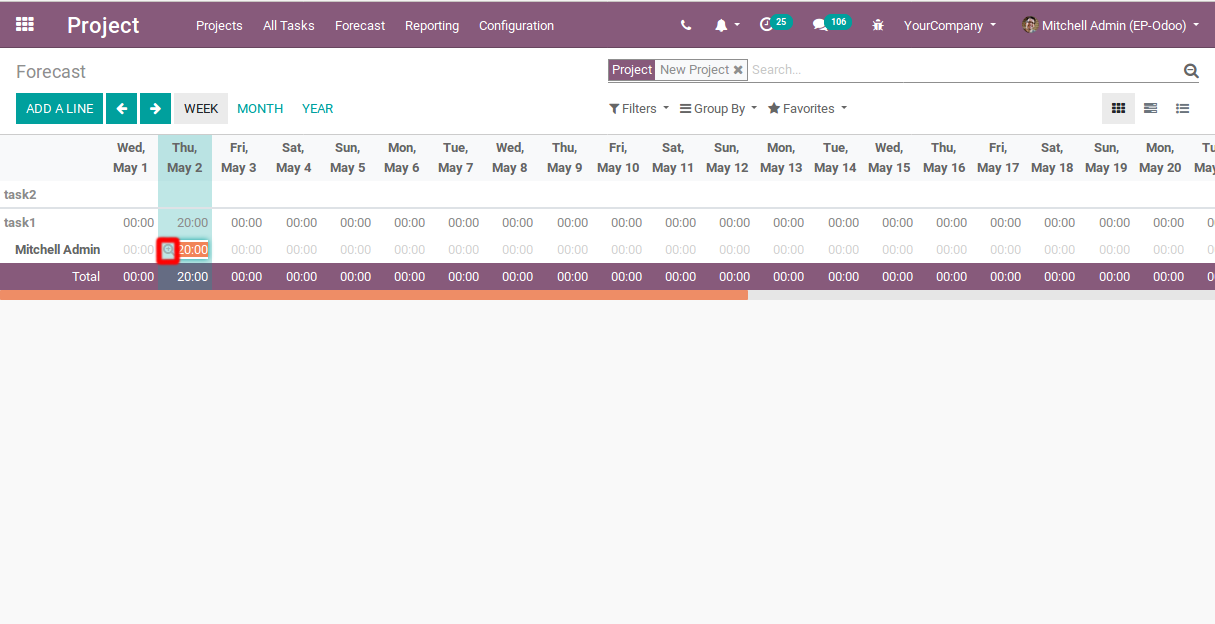Remove the New Project search facet
The width and height of the screenshot is (1215, 624).
pyautogui.click(x=738, y=70)
